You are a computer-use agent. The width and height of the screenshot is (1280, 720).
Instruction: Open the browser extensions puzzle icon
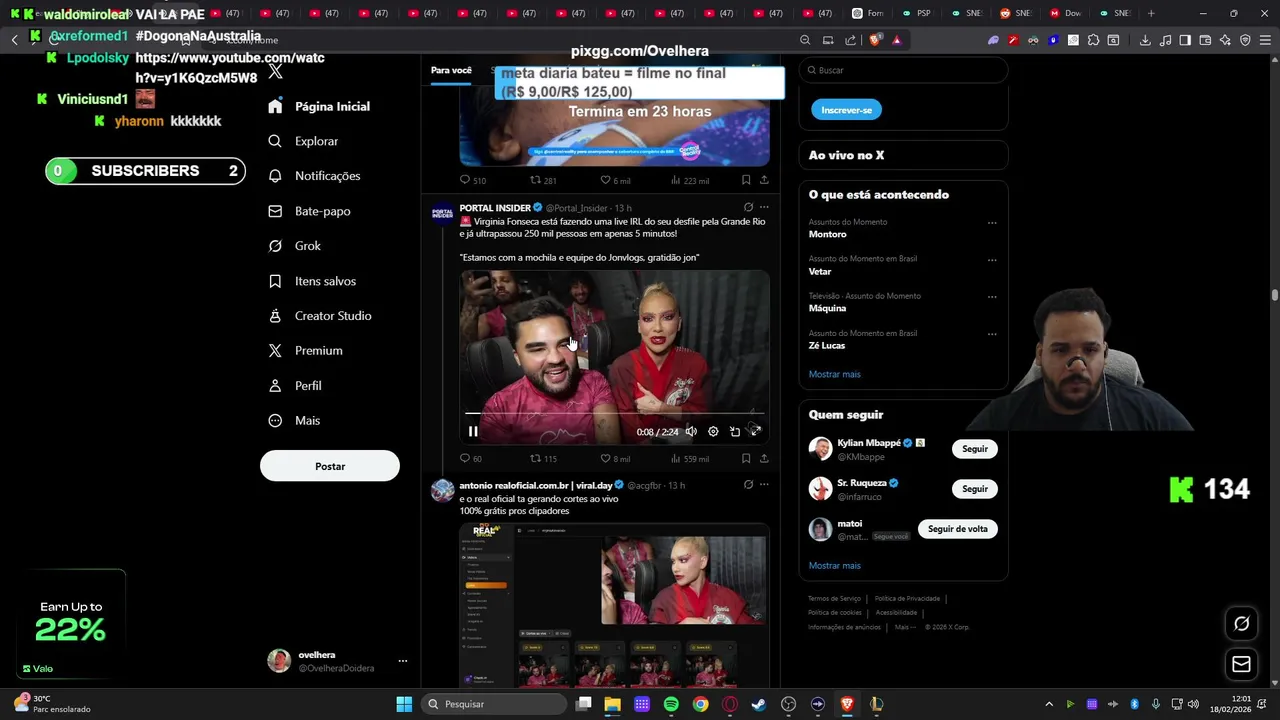1093,40
